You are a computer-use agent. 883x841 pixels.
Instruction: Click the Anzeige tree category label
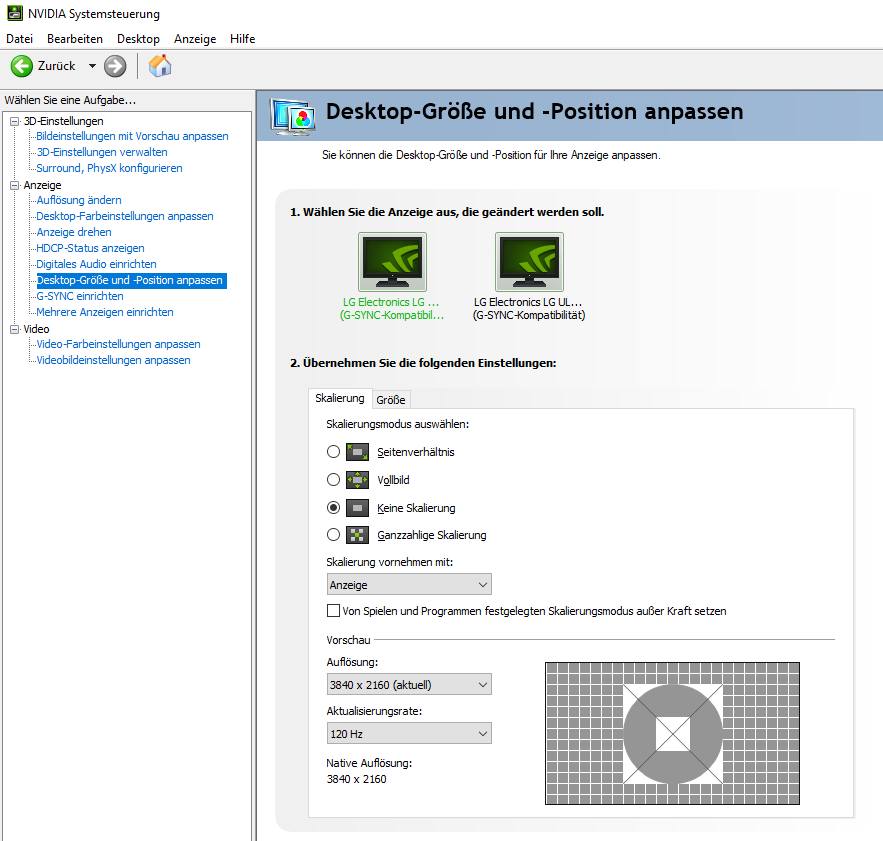click(x=42, y=185)
